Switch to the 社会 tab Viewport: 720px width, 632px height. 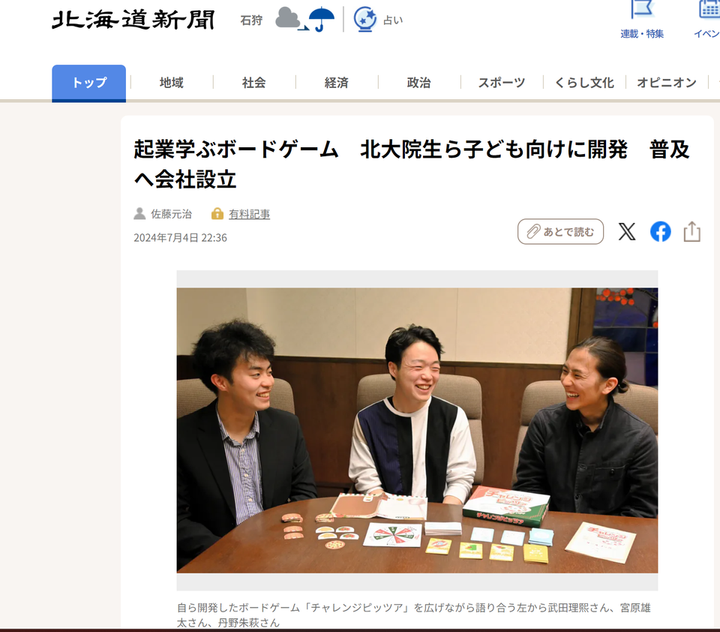254,83
